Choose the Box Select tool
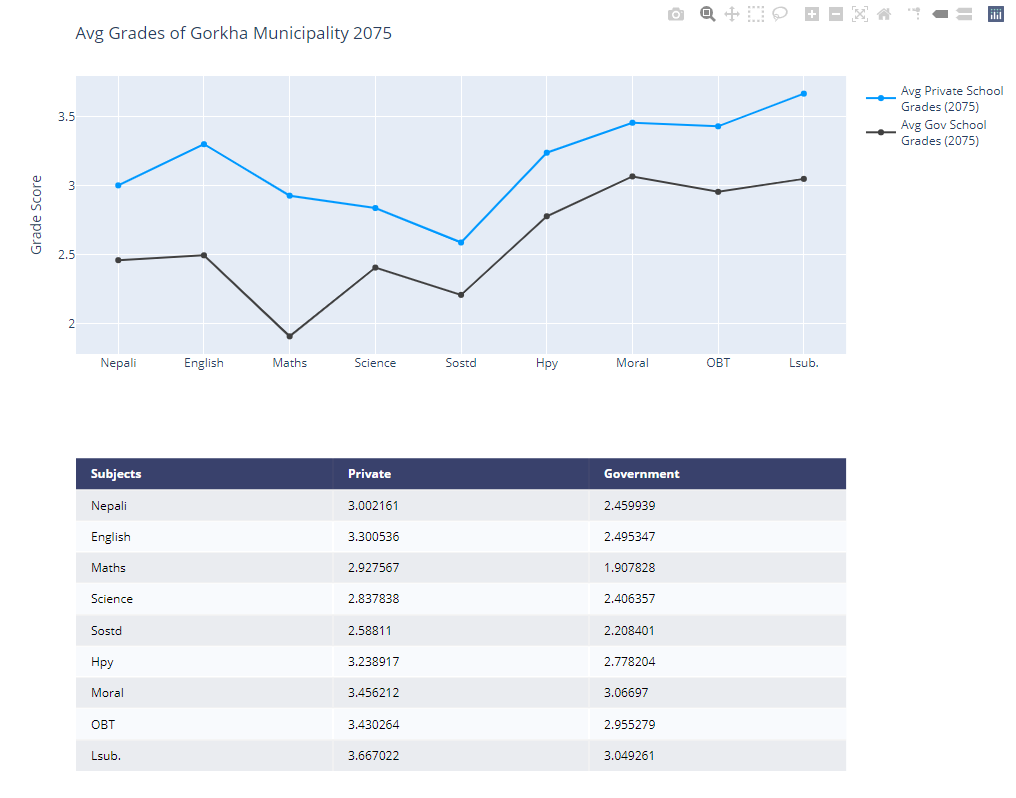The image size is (1016, 798). [756, 14]
